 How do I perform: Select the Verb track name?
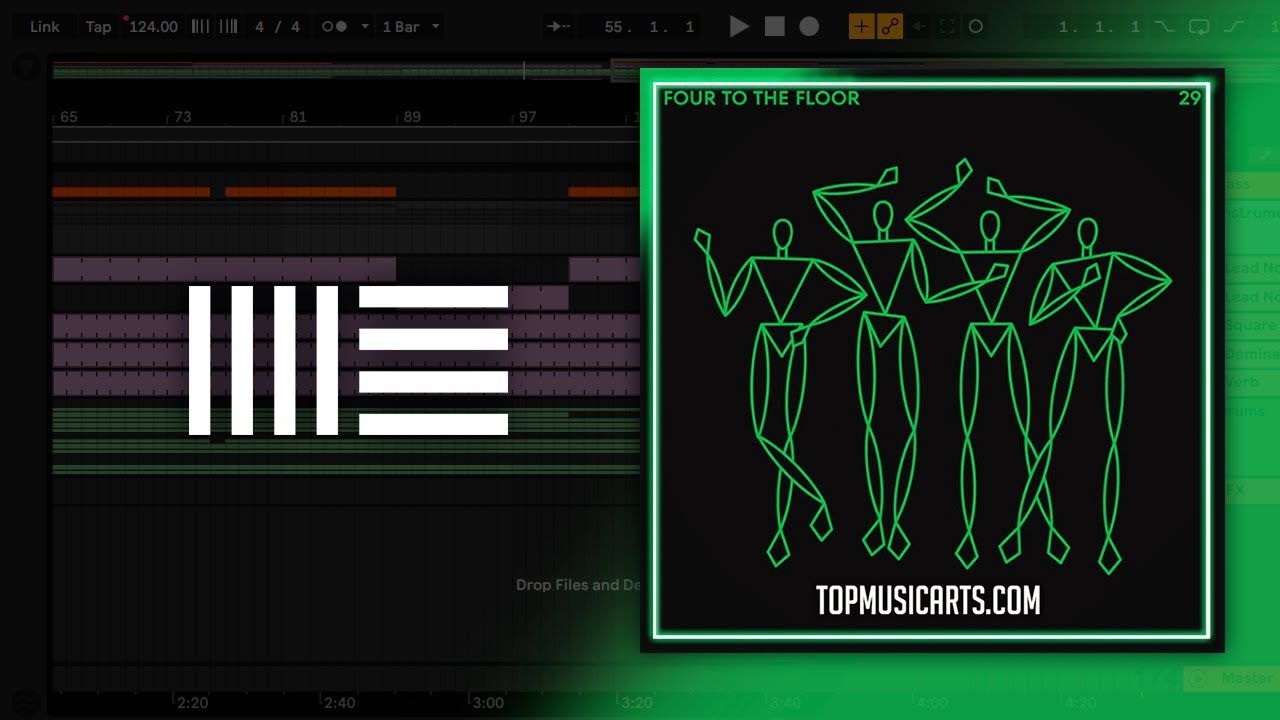[x=1243, y=382]
